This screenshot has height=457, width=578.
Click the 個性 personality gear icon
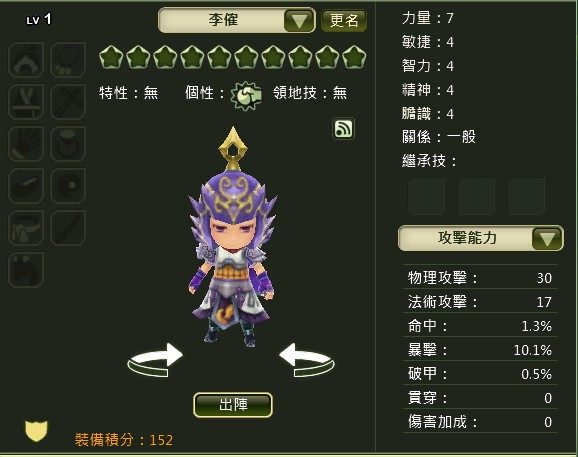point(246,96)
